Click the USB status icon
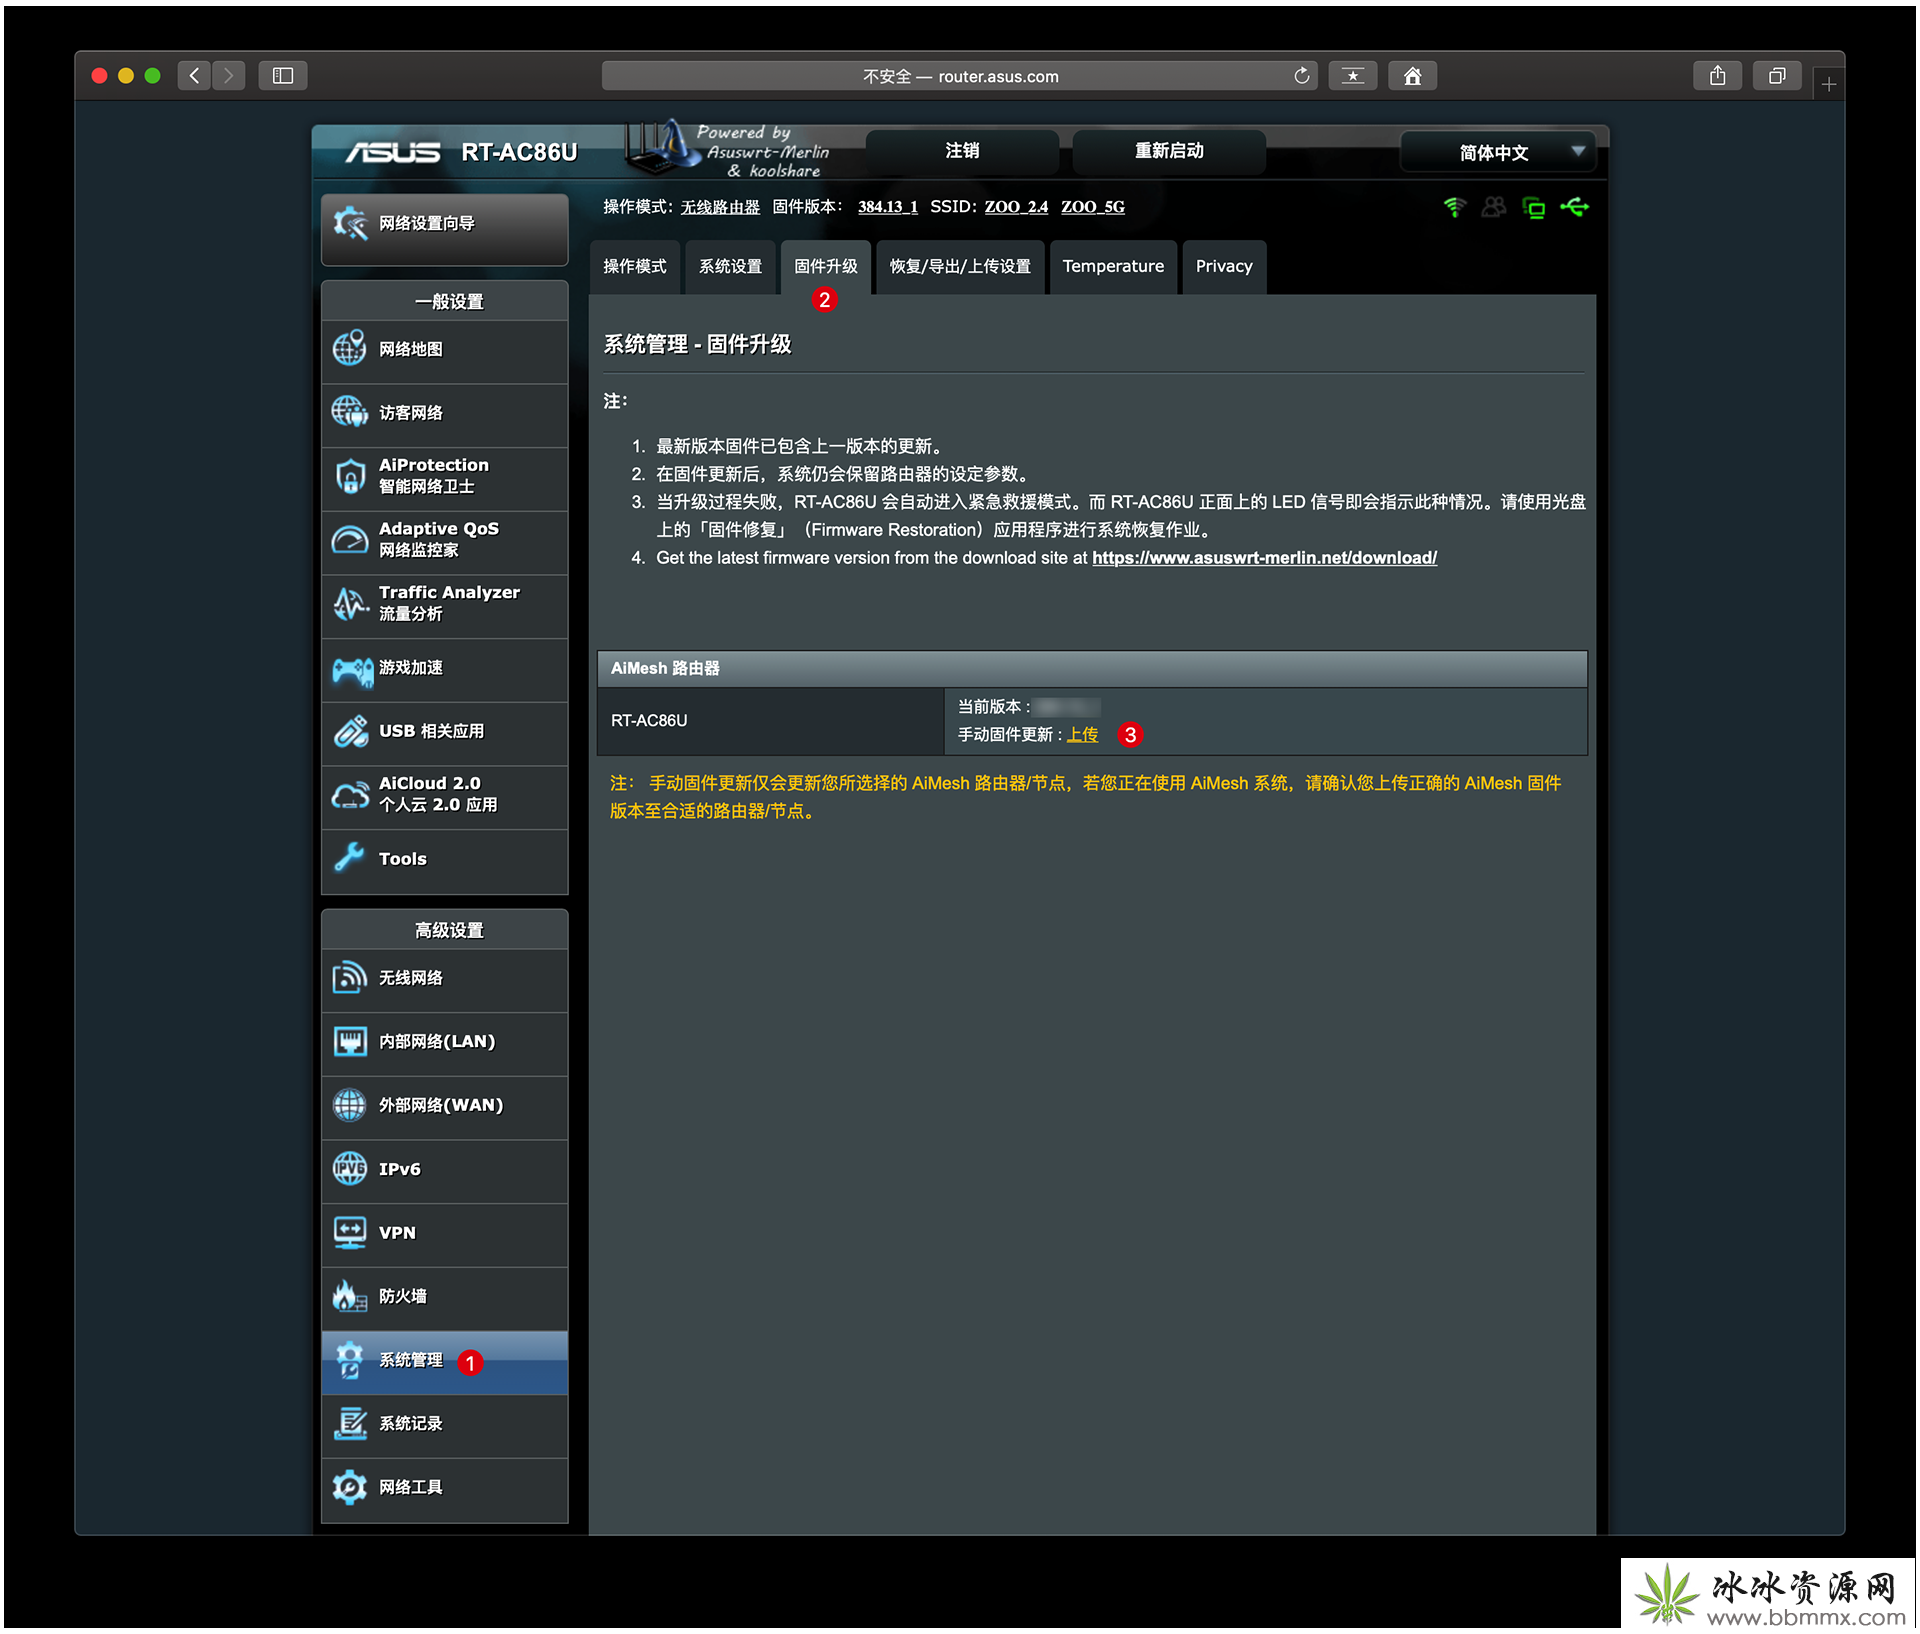This screenshot has width=1920, height=1634. click(1574, 207)
